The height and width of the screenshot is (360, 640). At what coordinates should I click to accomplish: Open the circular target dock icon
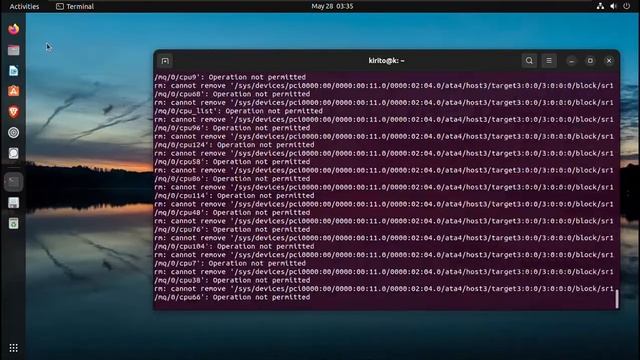[13, 133]
